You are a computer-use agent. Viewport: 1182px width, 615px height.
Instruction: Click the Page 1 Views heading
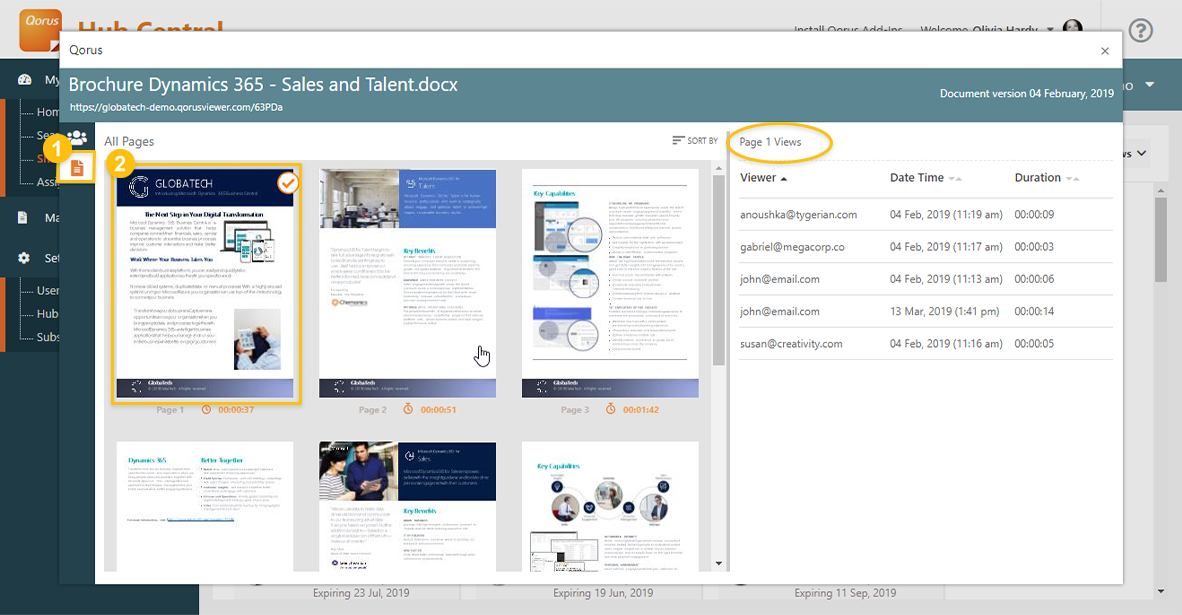[x=770, y=142]
